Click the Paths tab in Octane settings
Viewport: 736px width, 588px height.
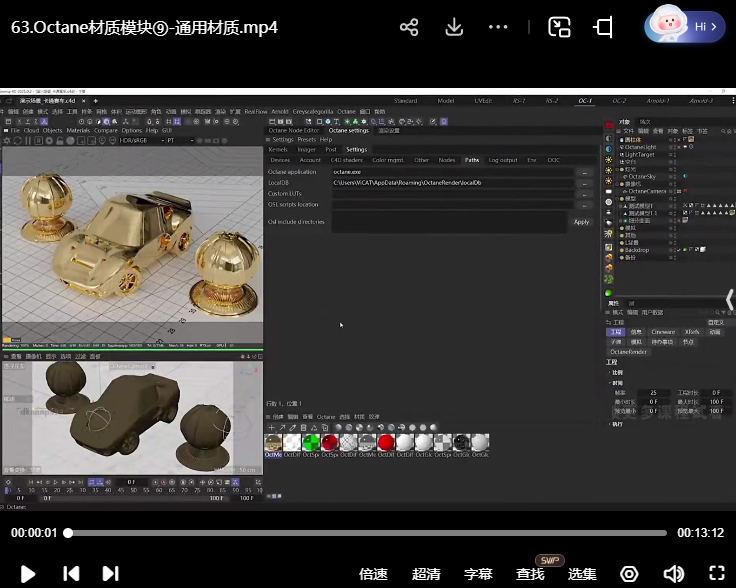(x=472, y=160)
